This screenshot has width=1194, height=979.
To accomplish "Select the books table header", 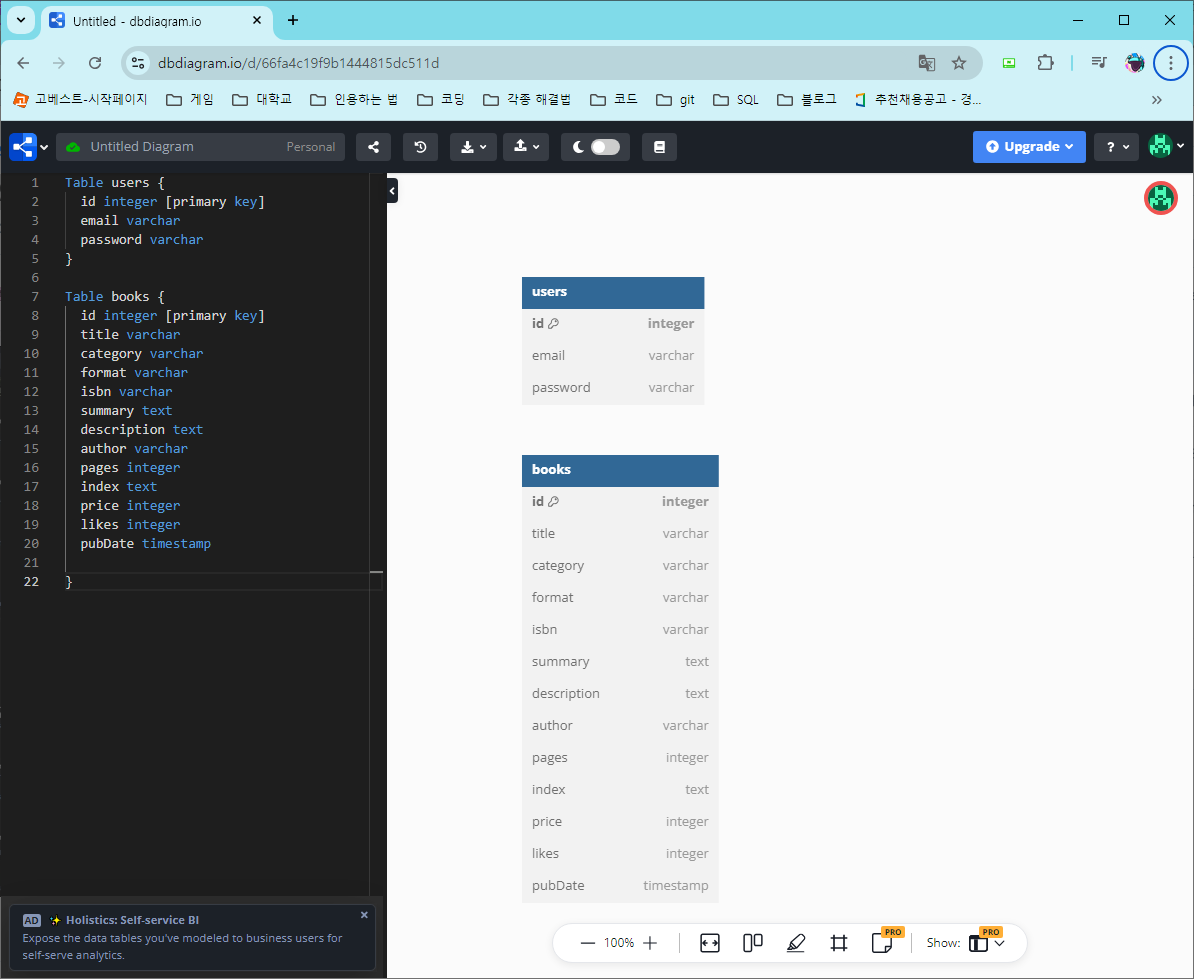I will click(620, 470).
